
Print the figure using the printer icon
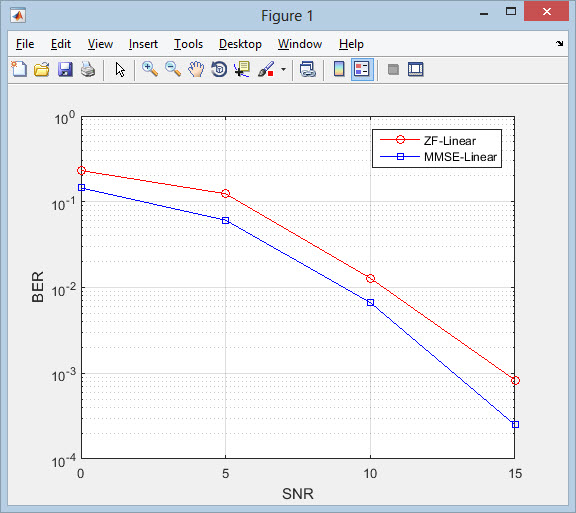coord(88,69)
